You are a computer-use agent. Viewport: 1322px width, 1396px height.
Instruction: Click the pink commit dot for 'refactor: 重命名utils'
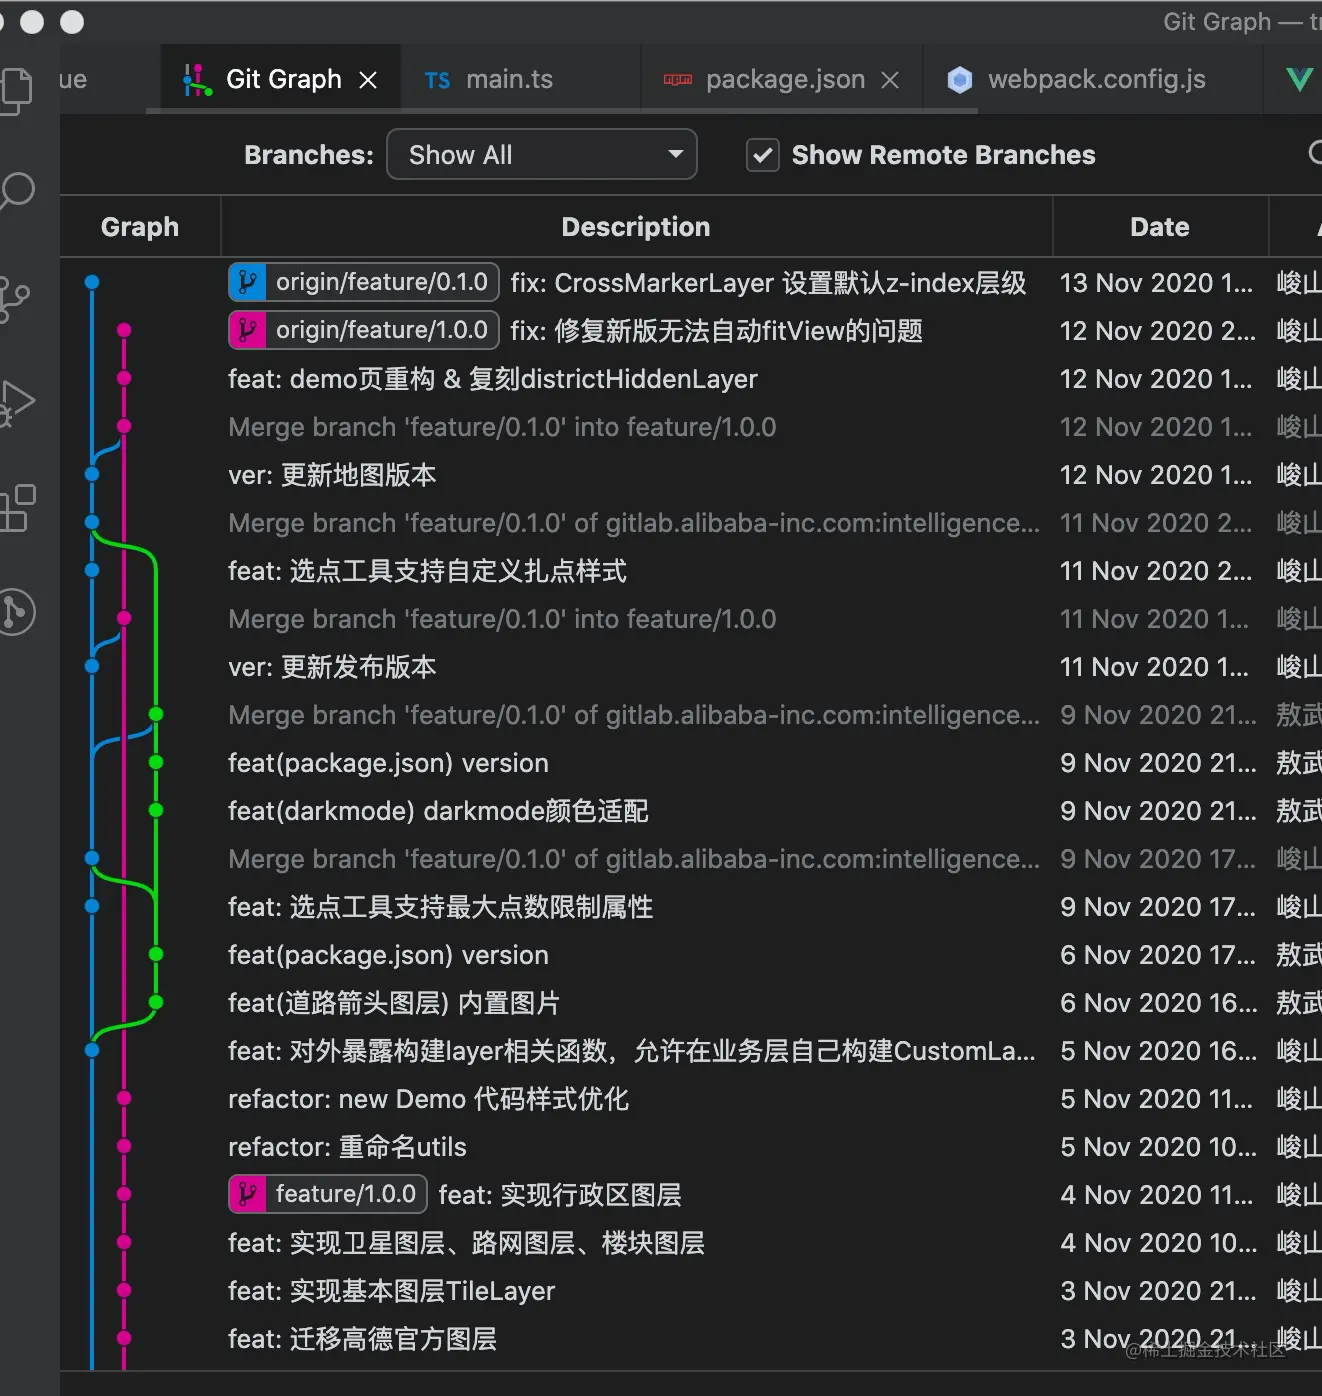pyautogui.click(x=124, y=1146)
